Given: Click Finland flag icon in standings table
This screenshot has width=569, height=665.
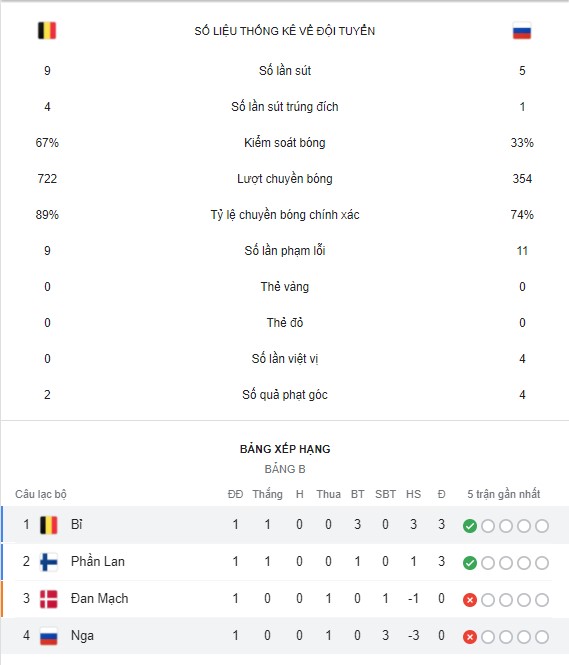Looking at the screenshot, I should pos(49,562).
